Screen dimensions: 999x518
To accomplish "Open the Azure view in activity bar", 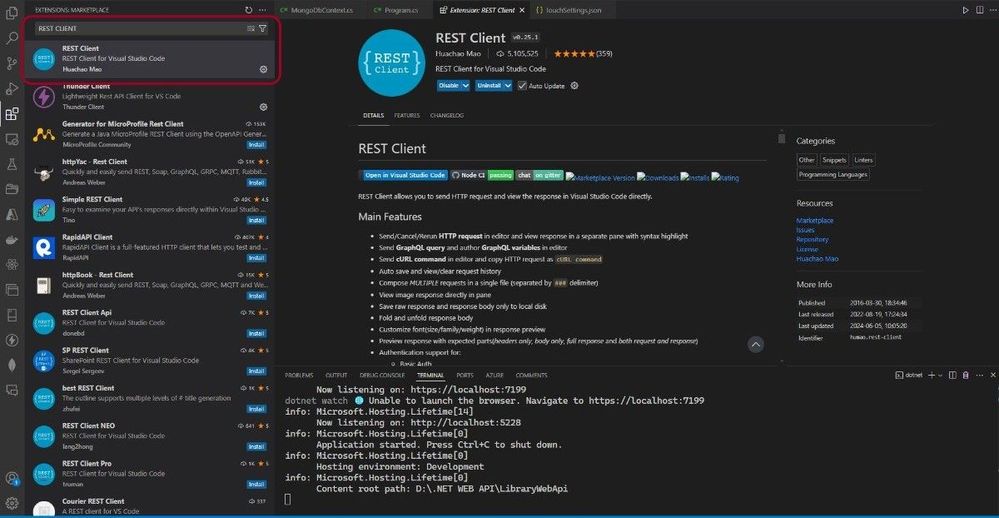I will tap(11, 215).
